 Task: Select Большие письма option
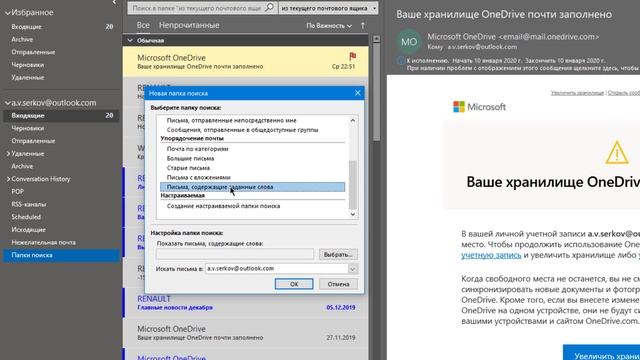point(190,158)
